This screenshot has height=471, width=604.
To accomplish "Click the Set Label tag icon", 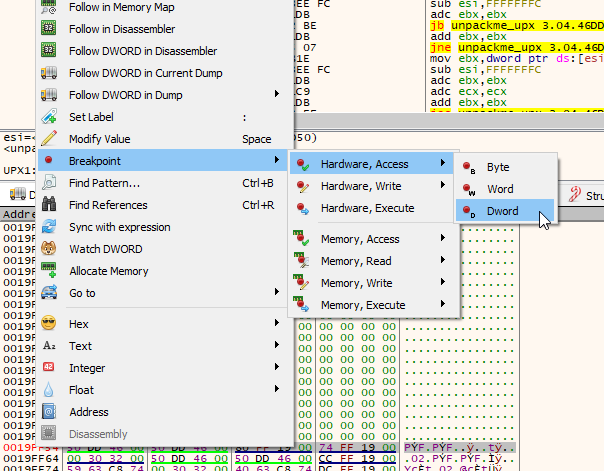I will pos(49,116).
